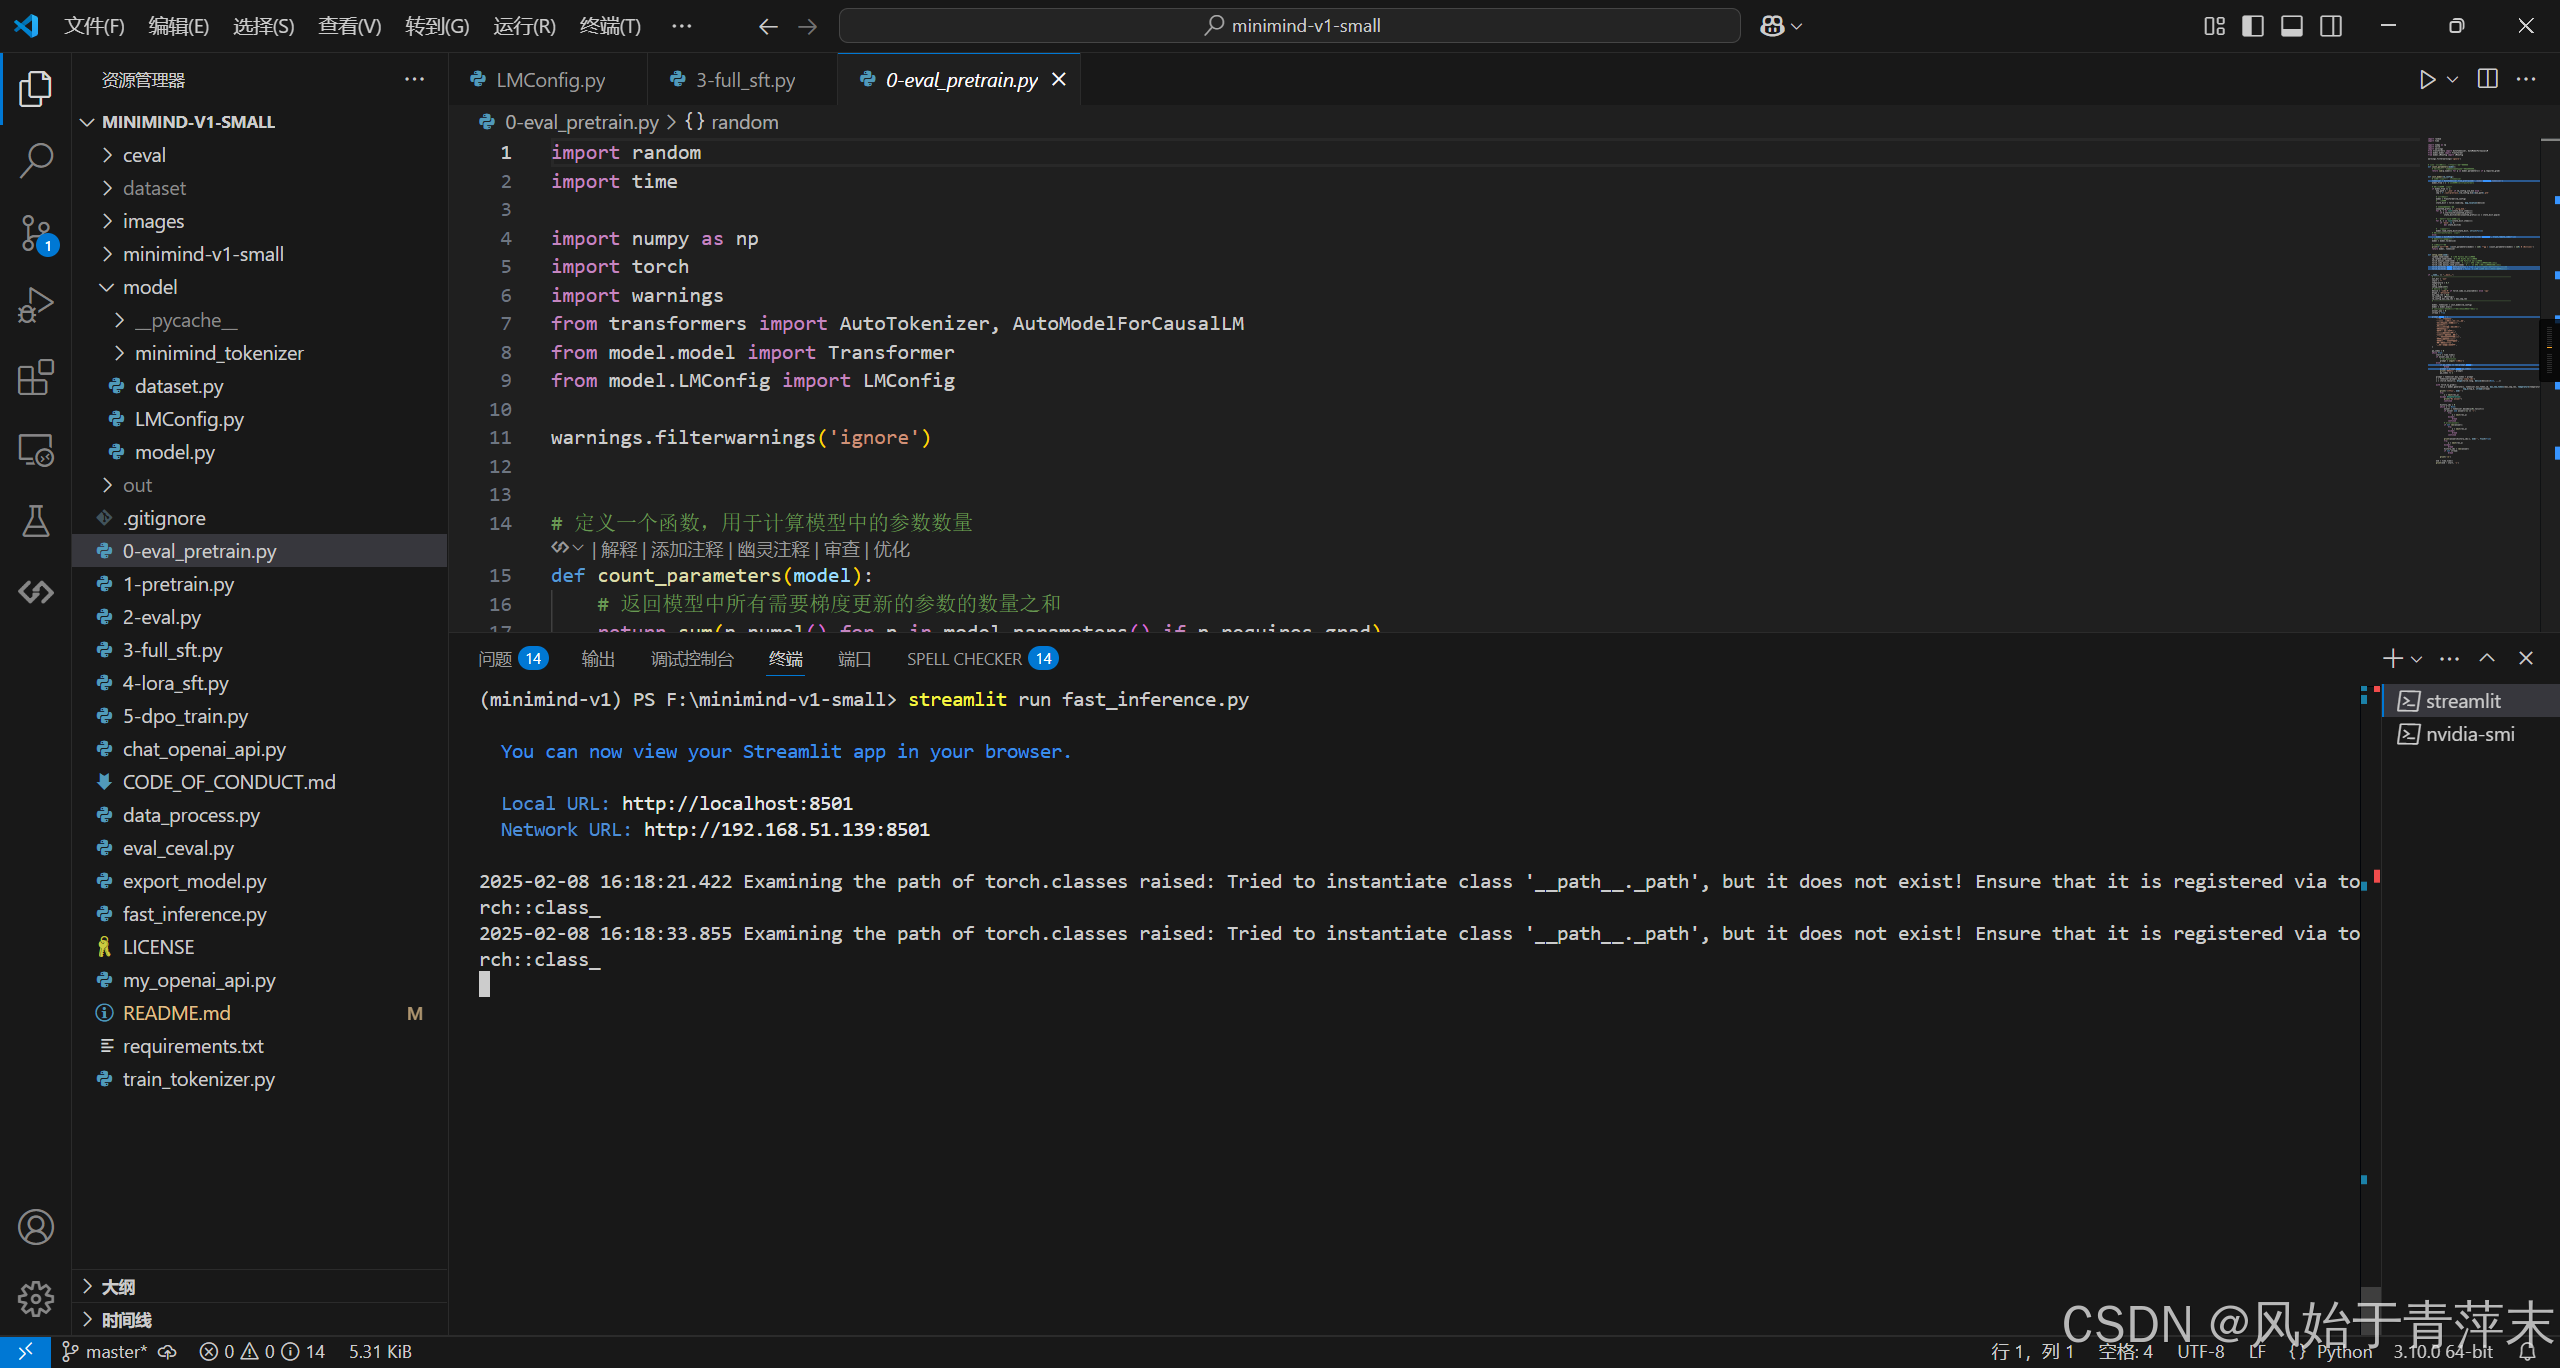The image size is (2560, 1368).
Task: Click the minimind-v1-small command center search box
Action: [x=1290, y=26]
